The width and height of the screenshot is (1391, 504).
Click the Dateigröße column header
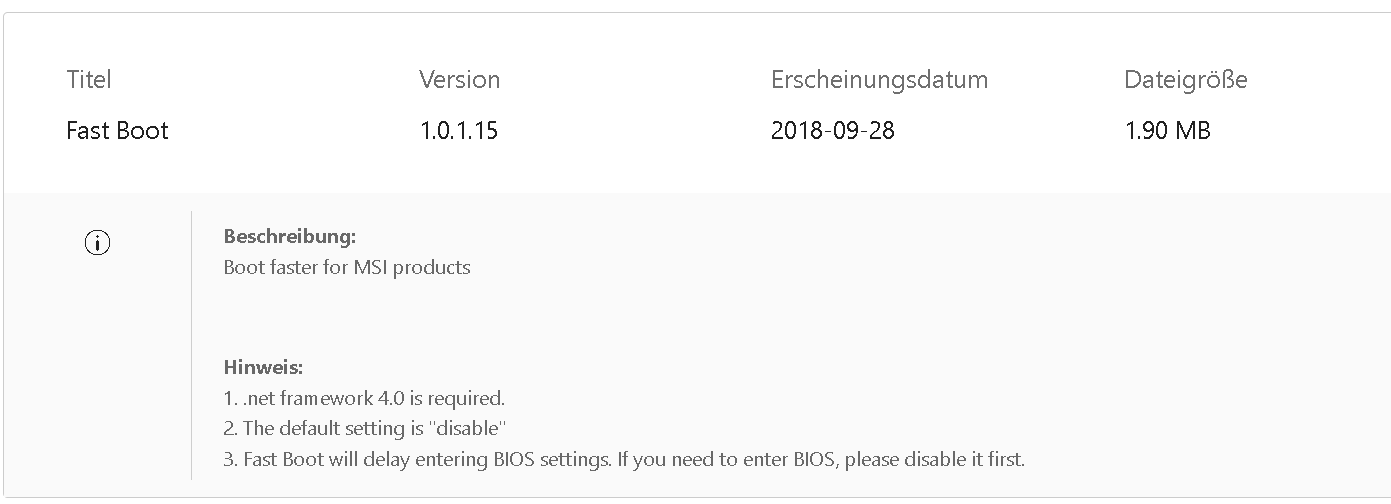coord(1185,80)
